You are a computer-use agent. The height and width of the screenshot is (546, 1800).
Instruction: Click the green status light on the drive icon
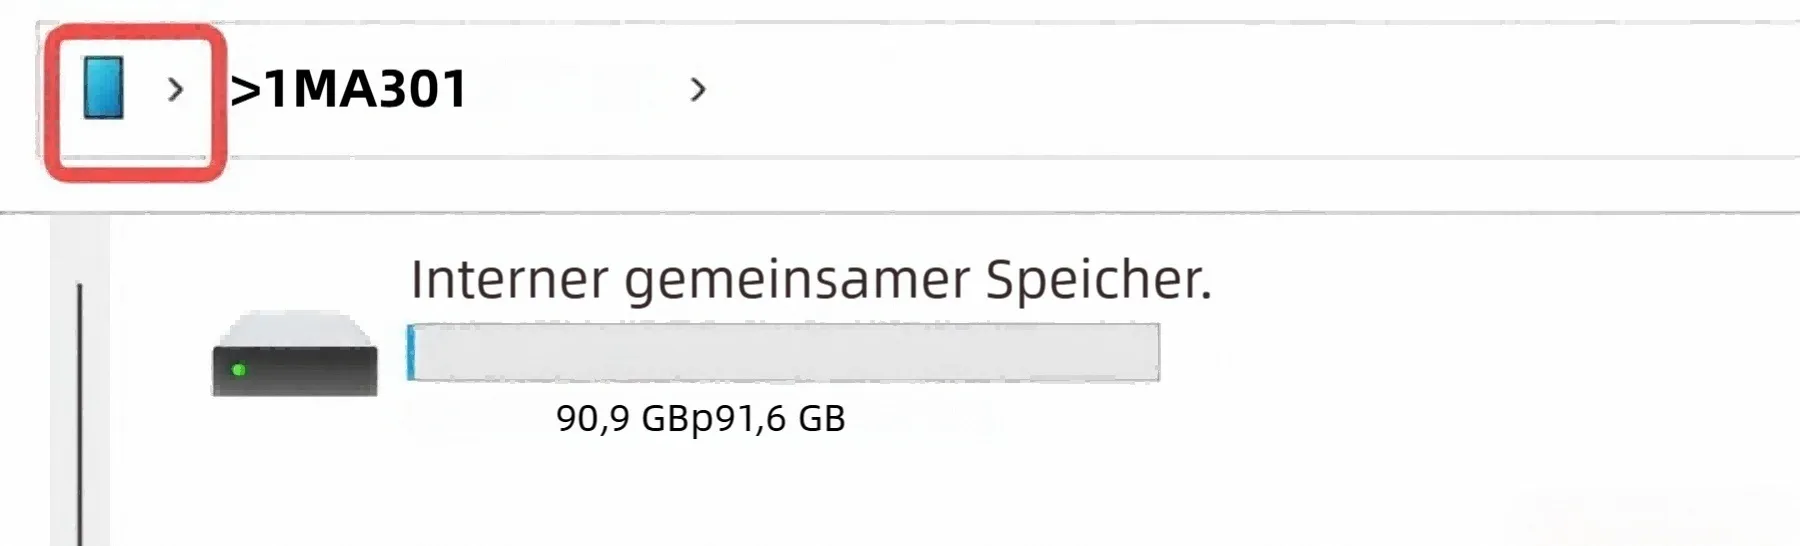(239, 370)
